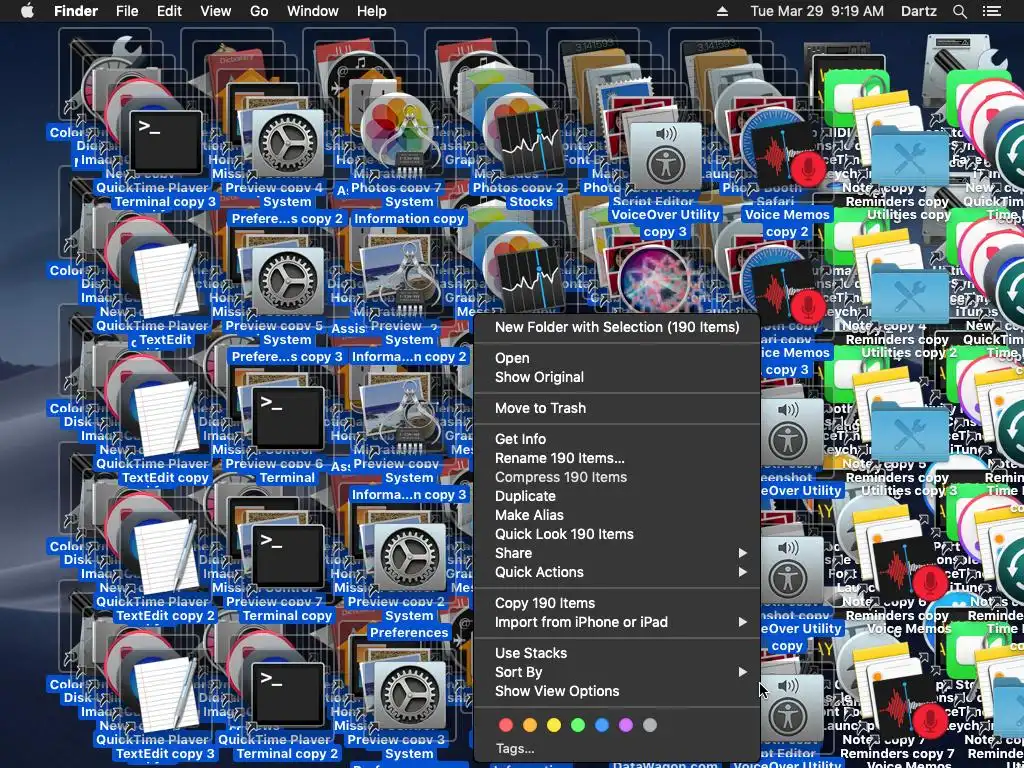1024x768 pixels.
Task: Click the Utilities copy 3 folder icon
Action: point(909,431)
